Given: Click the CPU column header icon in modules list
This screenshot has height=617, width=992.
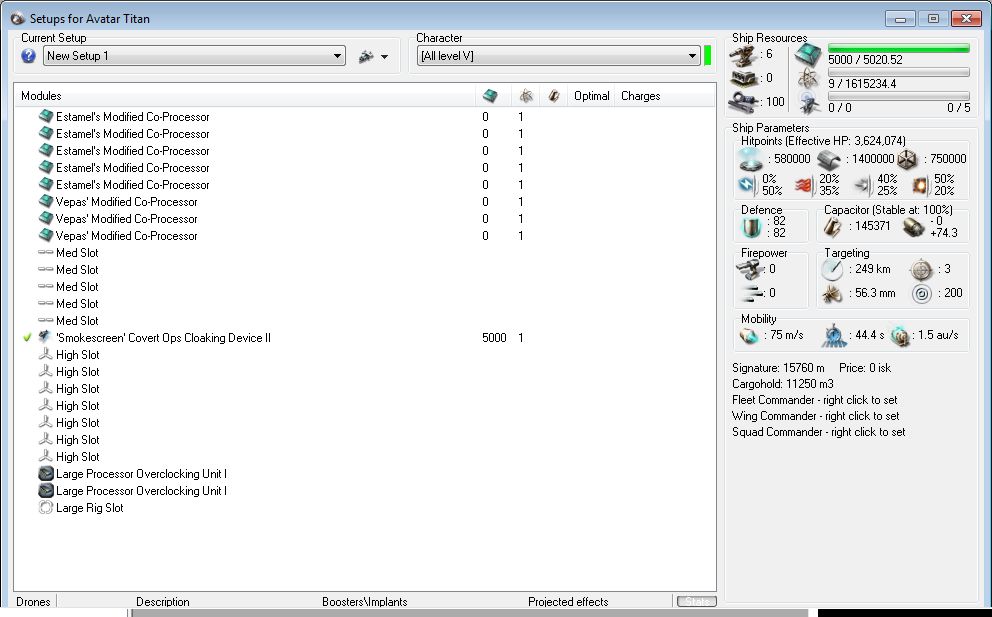Looking at the screenshot, I should click(490, 96).
